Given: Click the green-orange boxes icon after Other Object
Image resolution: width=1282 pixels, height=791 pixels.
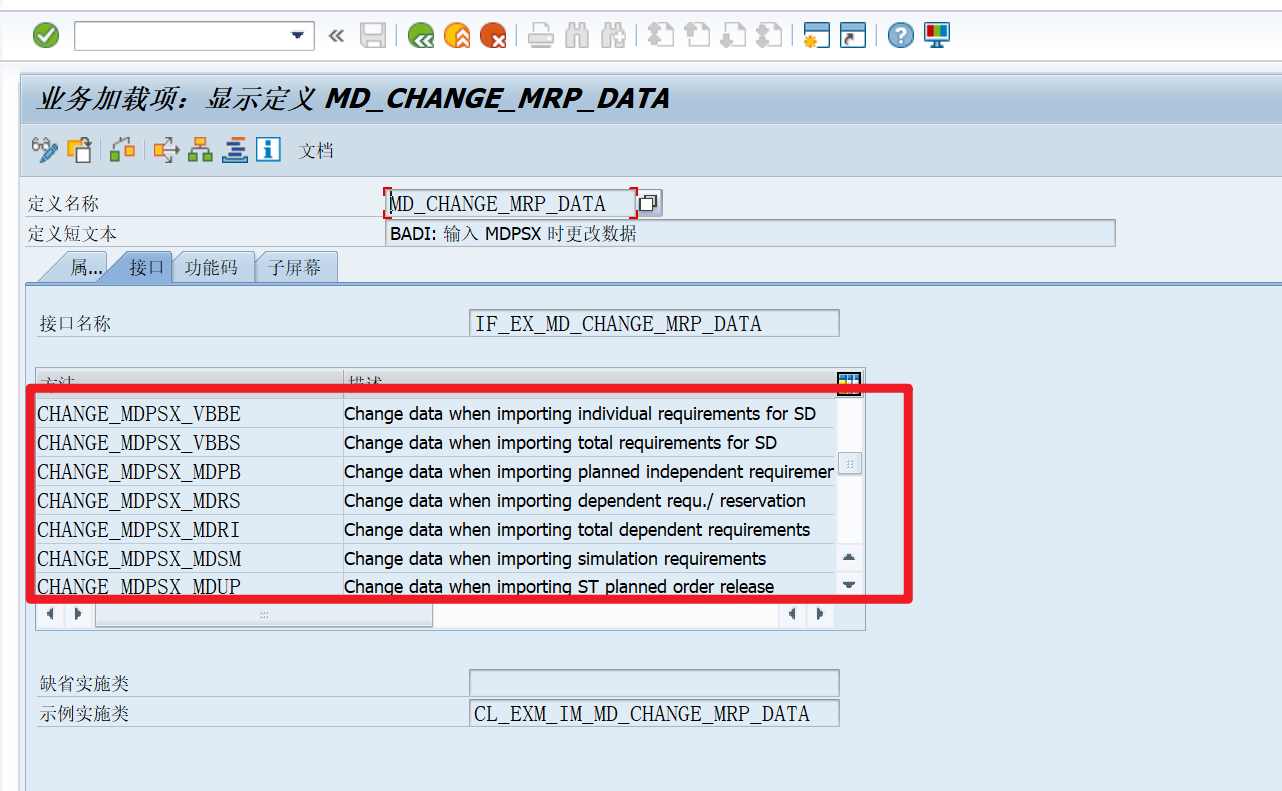Looking at the screenshot, I should click(123, 150).
